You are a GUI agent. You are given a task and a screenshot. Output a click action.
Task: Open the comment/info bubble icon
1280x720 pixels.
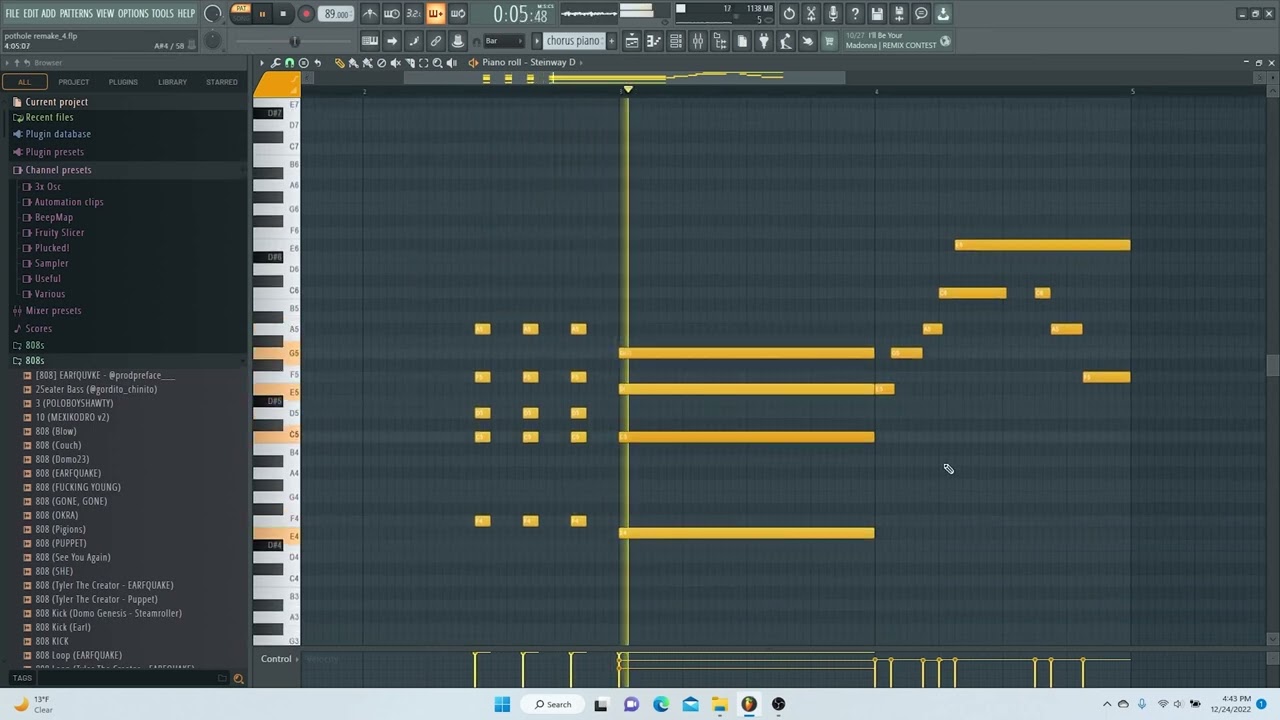(x=921, y=14)
